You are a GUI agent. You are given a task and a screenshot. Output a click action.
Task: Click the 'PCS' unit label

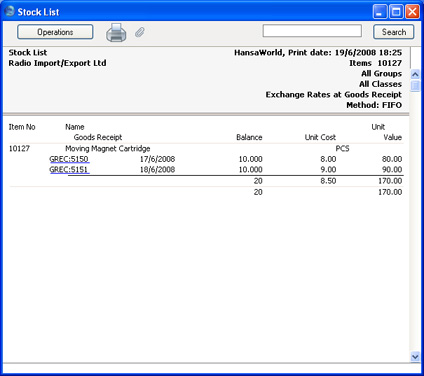tap(342, 149)
